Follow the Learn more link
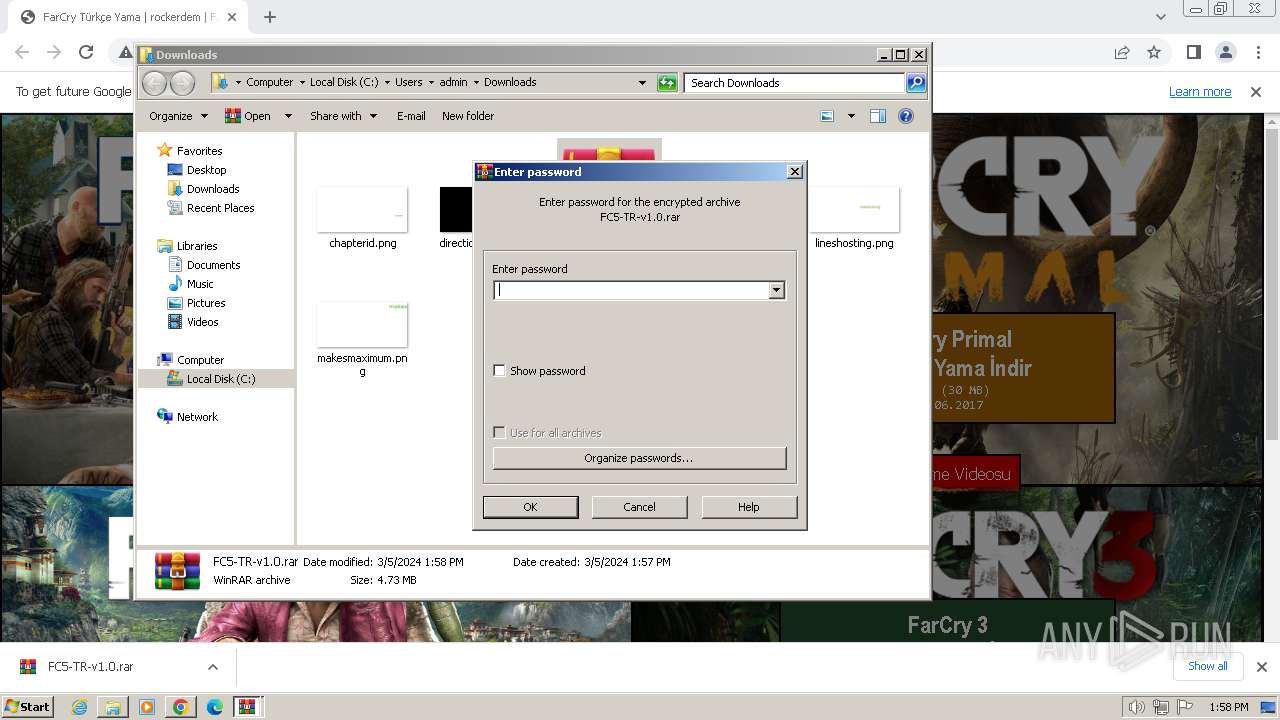The image size is (1280, 720). click(1200, 92)
